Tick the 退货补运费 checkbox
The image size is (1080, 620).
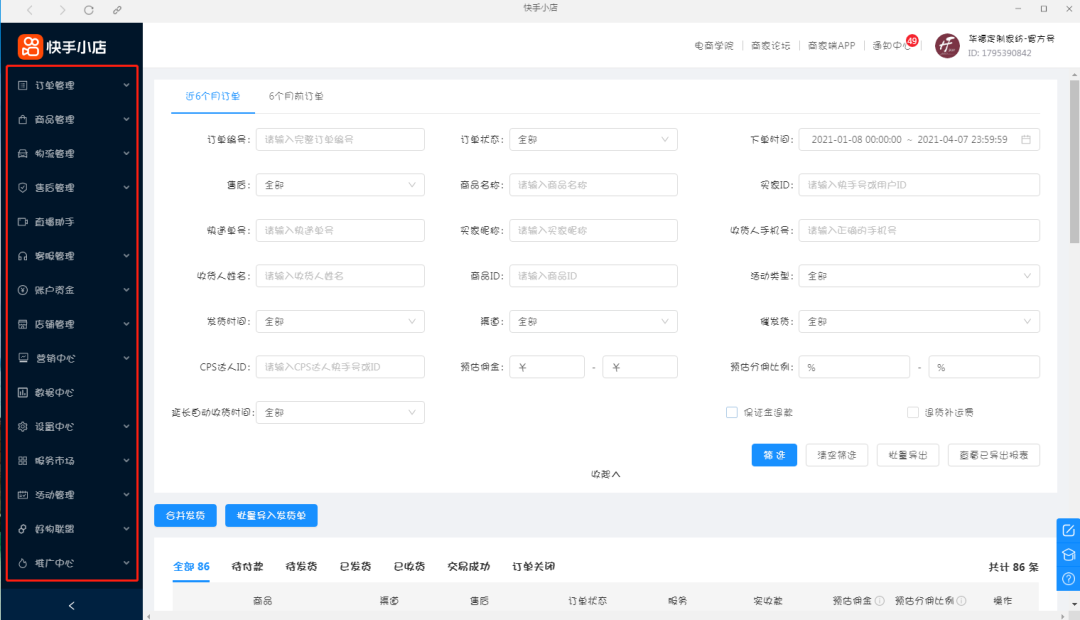[x=912, y=412]
